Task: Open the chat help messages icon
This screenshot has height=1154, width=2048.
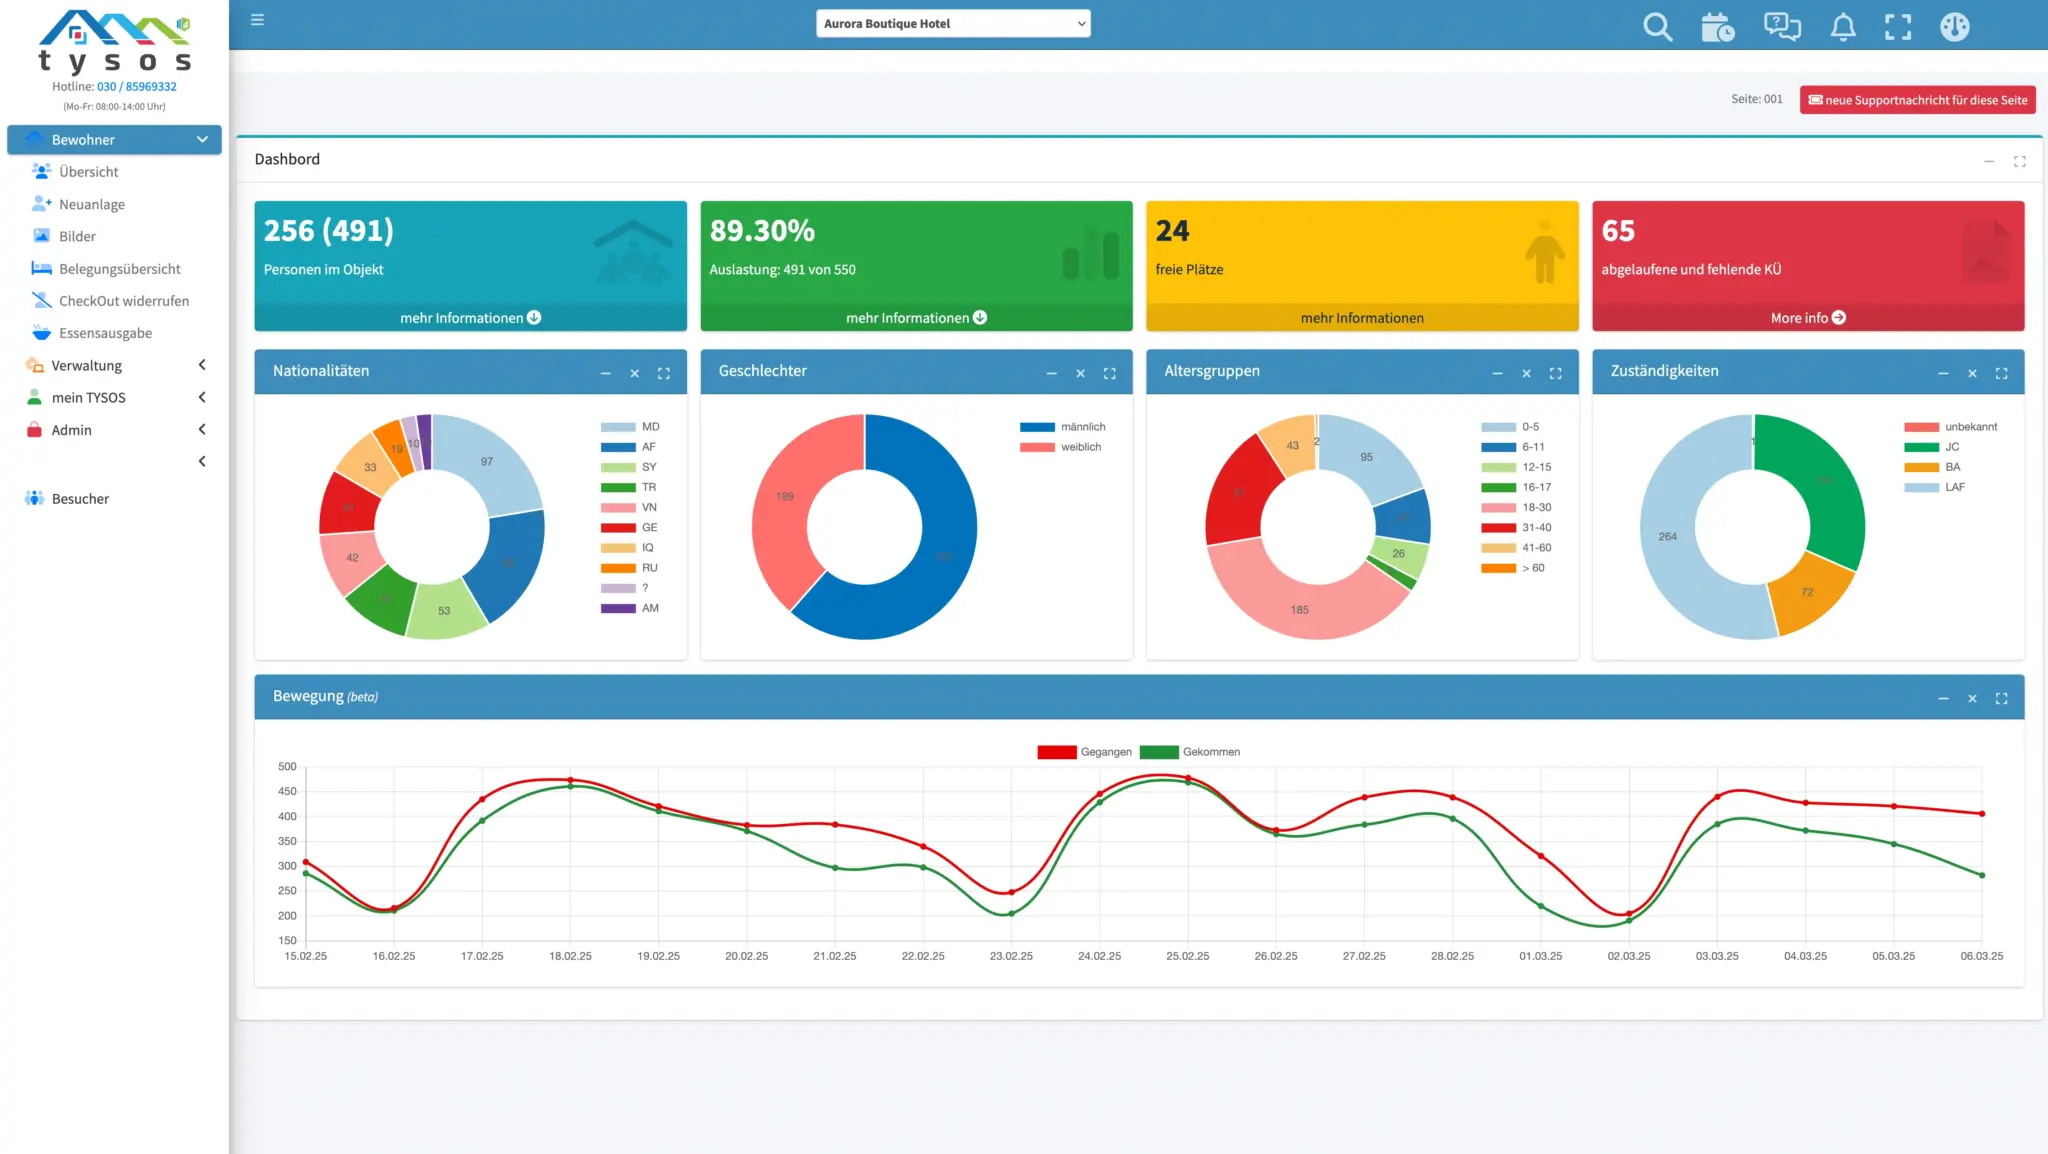Action: tap(1782, 26)
